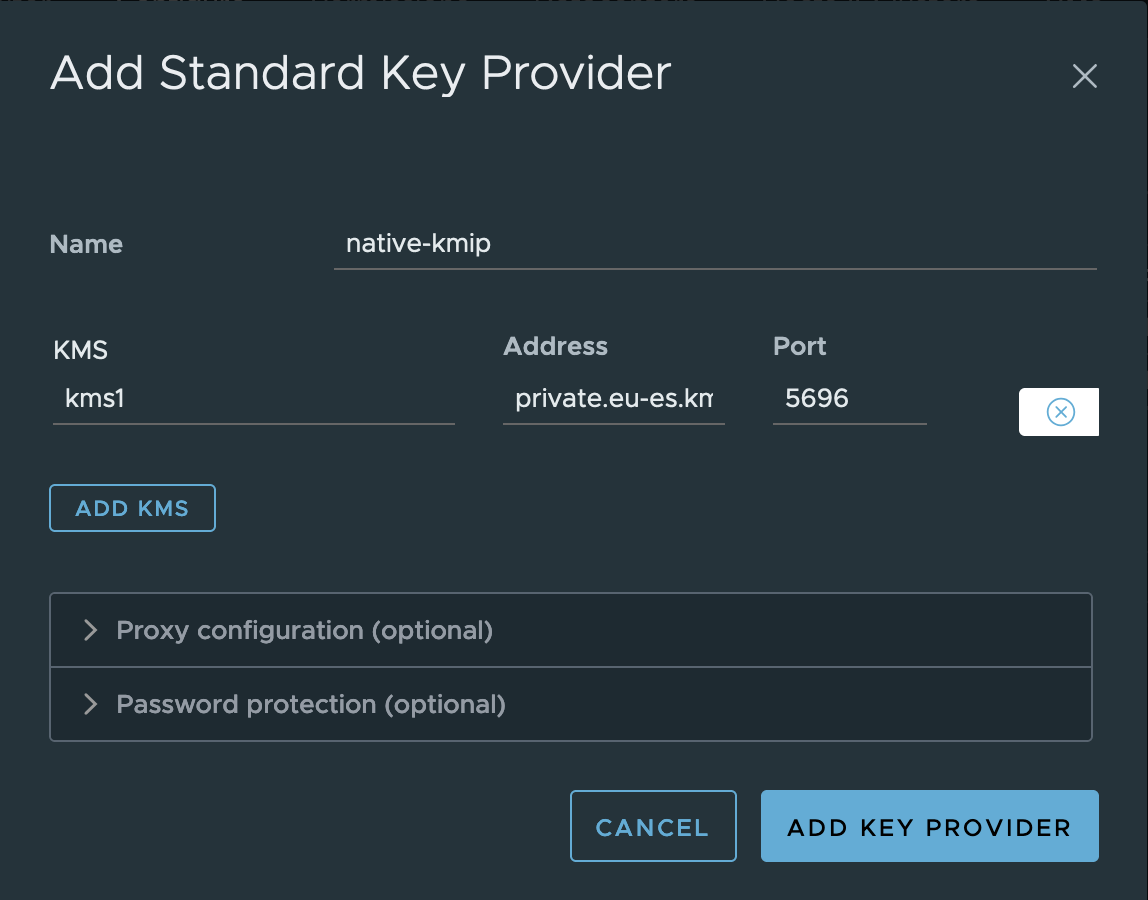Click the Port field showing 5696
Image resolution: width=1148 pixels, height=900 pixels.
pyautogui.click(x=849, y=400)
